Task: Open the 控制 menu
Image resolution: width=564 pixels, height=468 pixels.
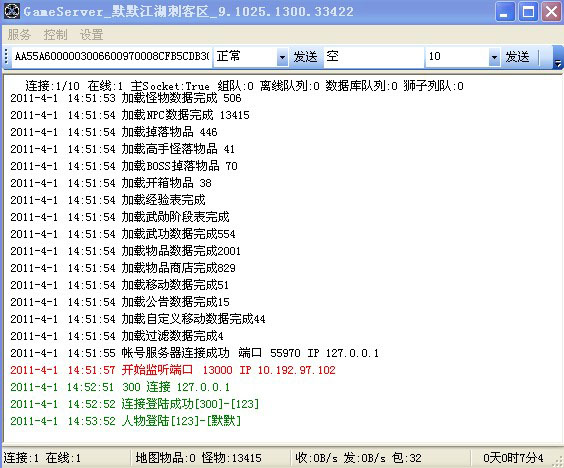Action: [55, 35]
